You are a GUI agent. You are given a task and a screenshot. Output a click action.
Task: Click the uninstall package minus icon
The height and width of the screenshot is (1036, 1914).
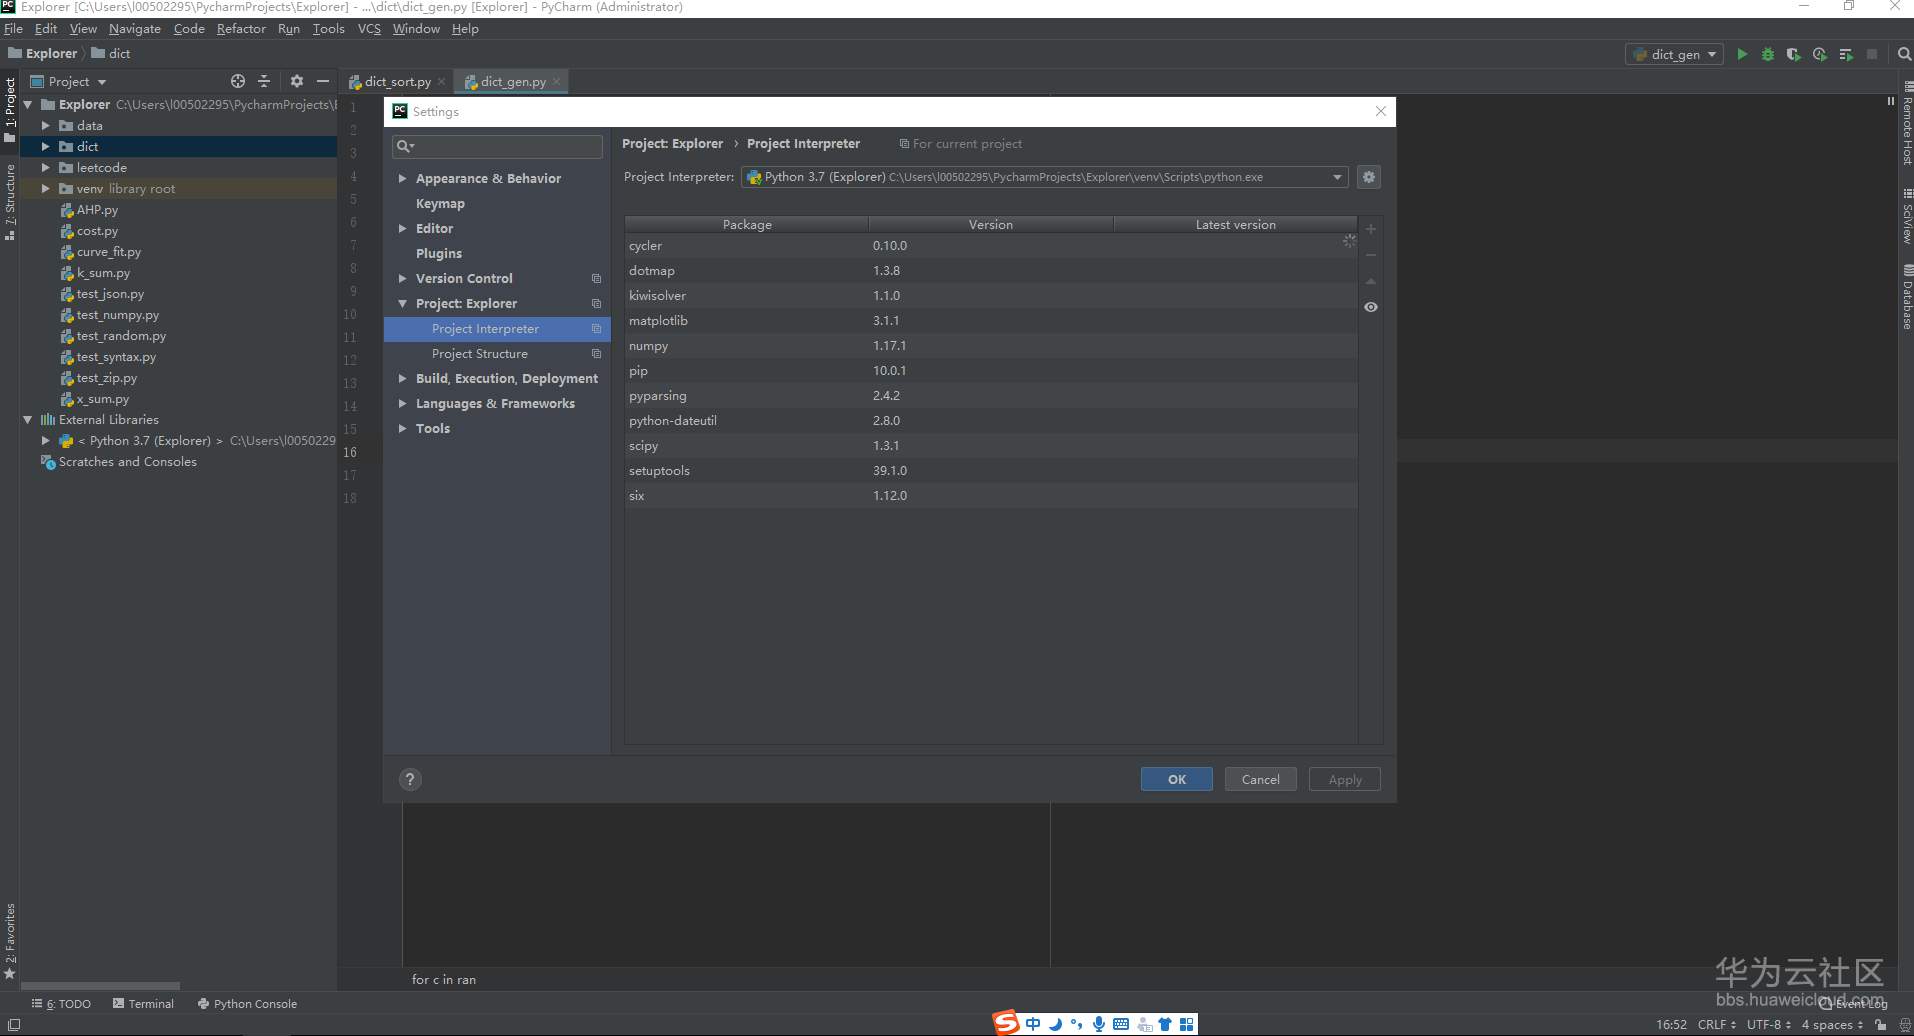[x=1371, y=255]
